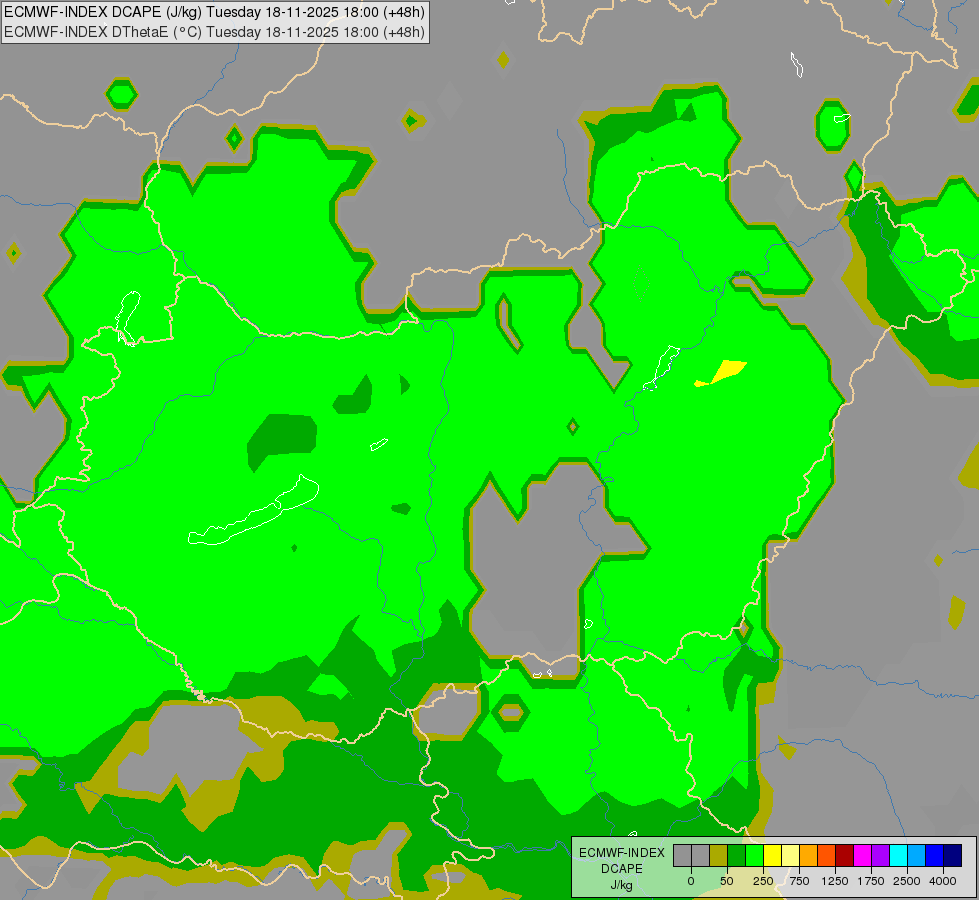Image resolution: width=979 pixels, height=900 pixels.
Task: Click the legend label DCAPE
Action: point(622,869)
